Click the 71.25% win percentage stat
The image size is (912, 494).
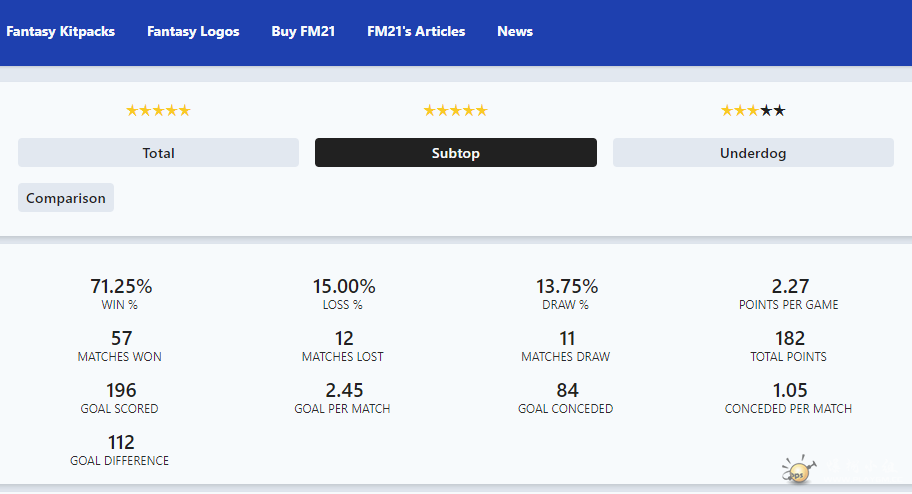(121, 287)
